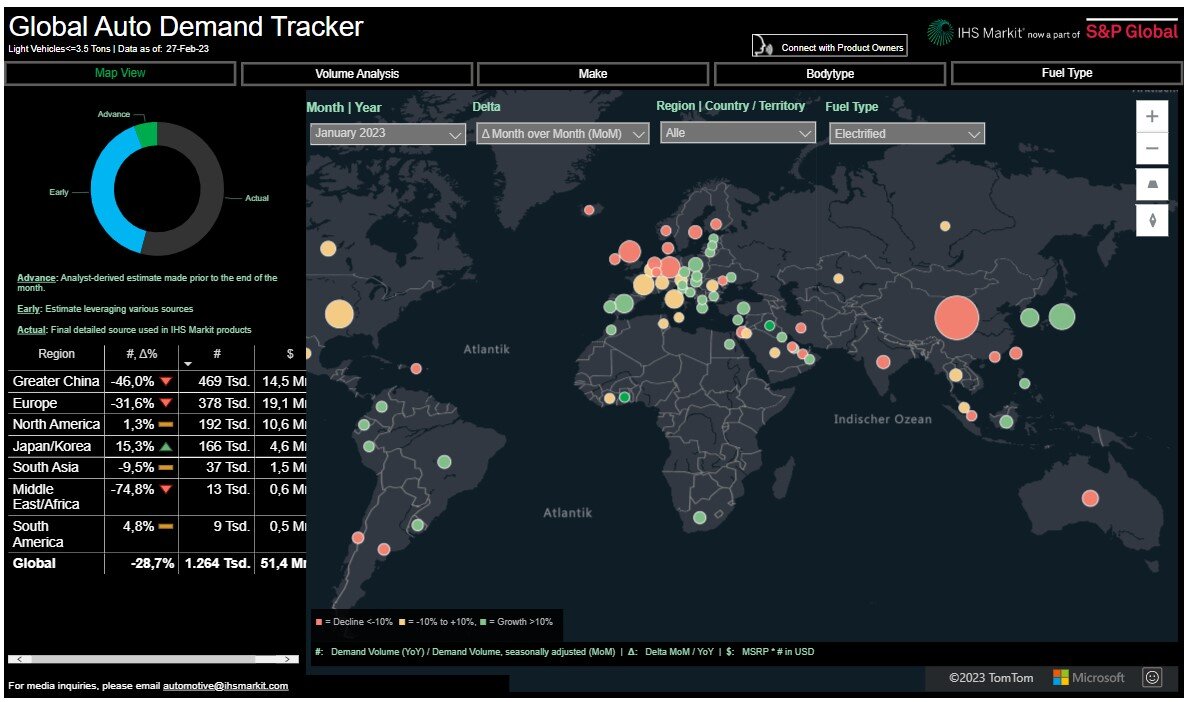This screenshot has height=702, width=1189.
Task: Open the Region dropdown set to Alle
Action: tap(738, 133)
